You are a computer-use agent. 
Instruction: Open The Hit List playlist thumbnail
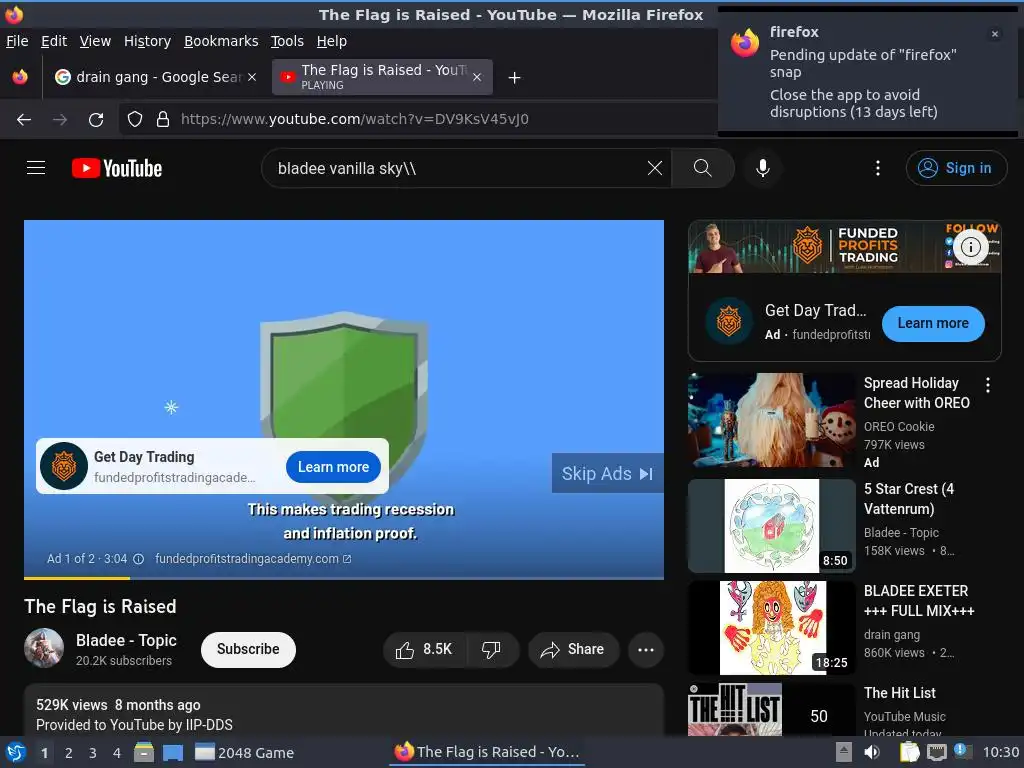[771, 710]
